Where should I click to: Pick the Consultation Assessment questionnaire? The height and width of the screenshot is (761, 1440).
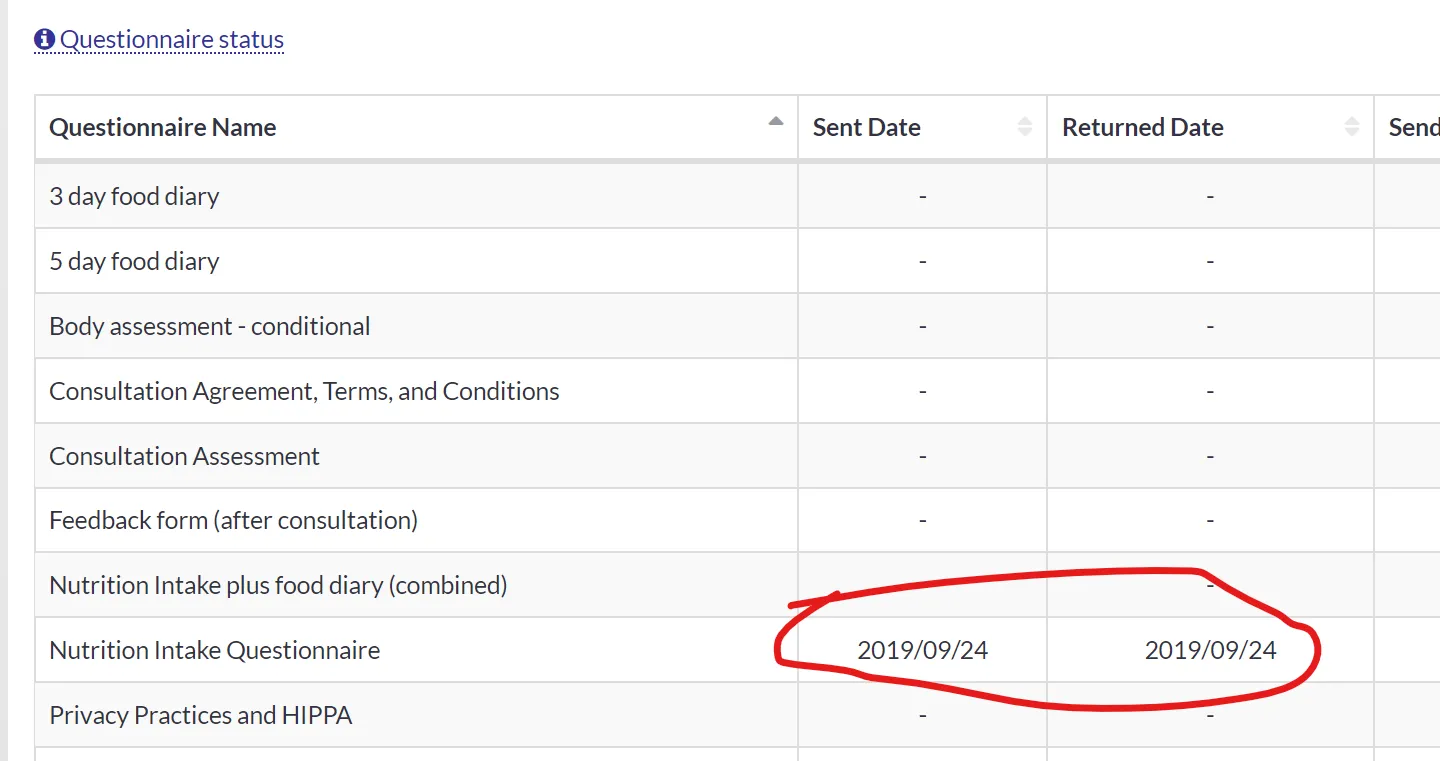point(185,456)
